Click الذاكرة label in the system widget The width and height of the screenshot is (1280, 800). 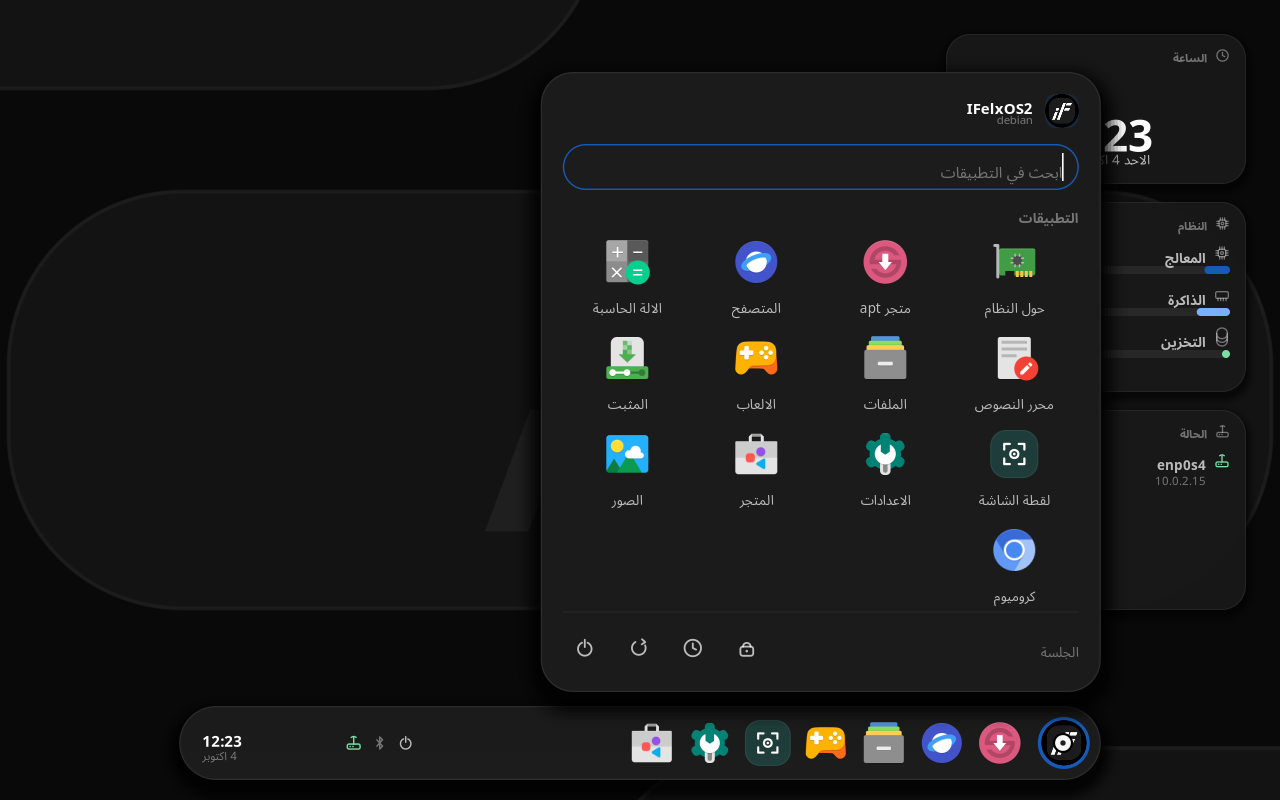point(1187,300)
